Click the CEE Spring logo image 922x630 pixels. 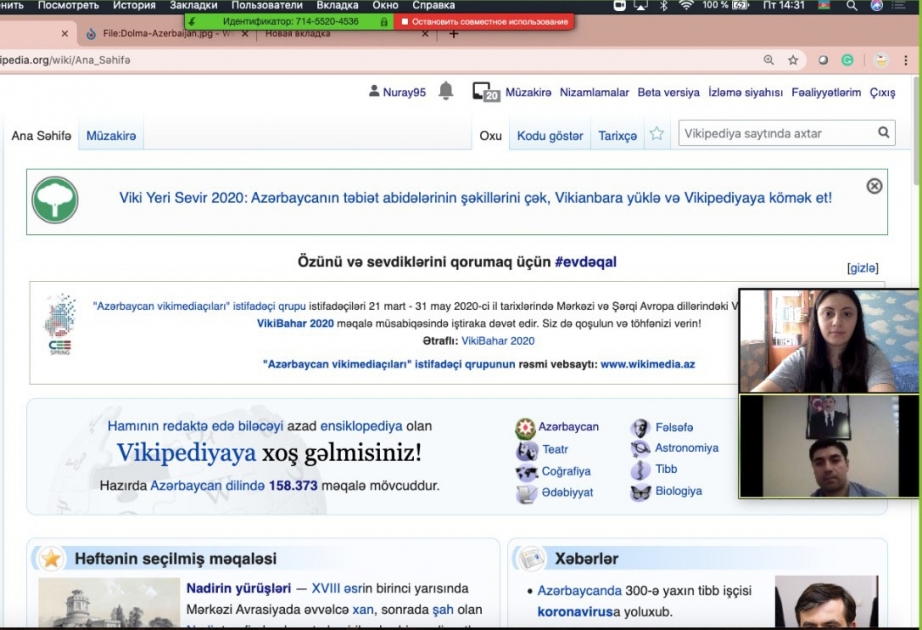(60, 324)
